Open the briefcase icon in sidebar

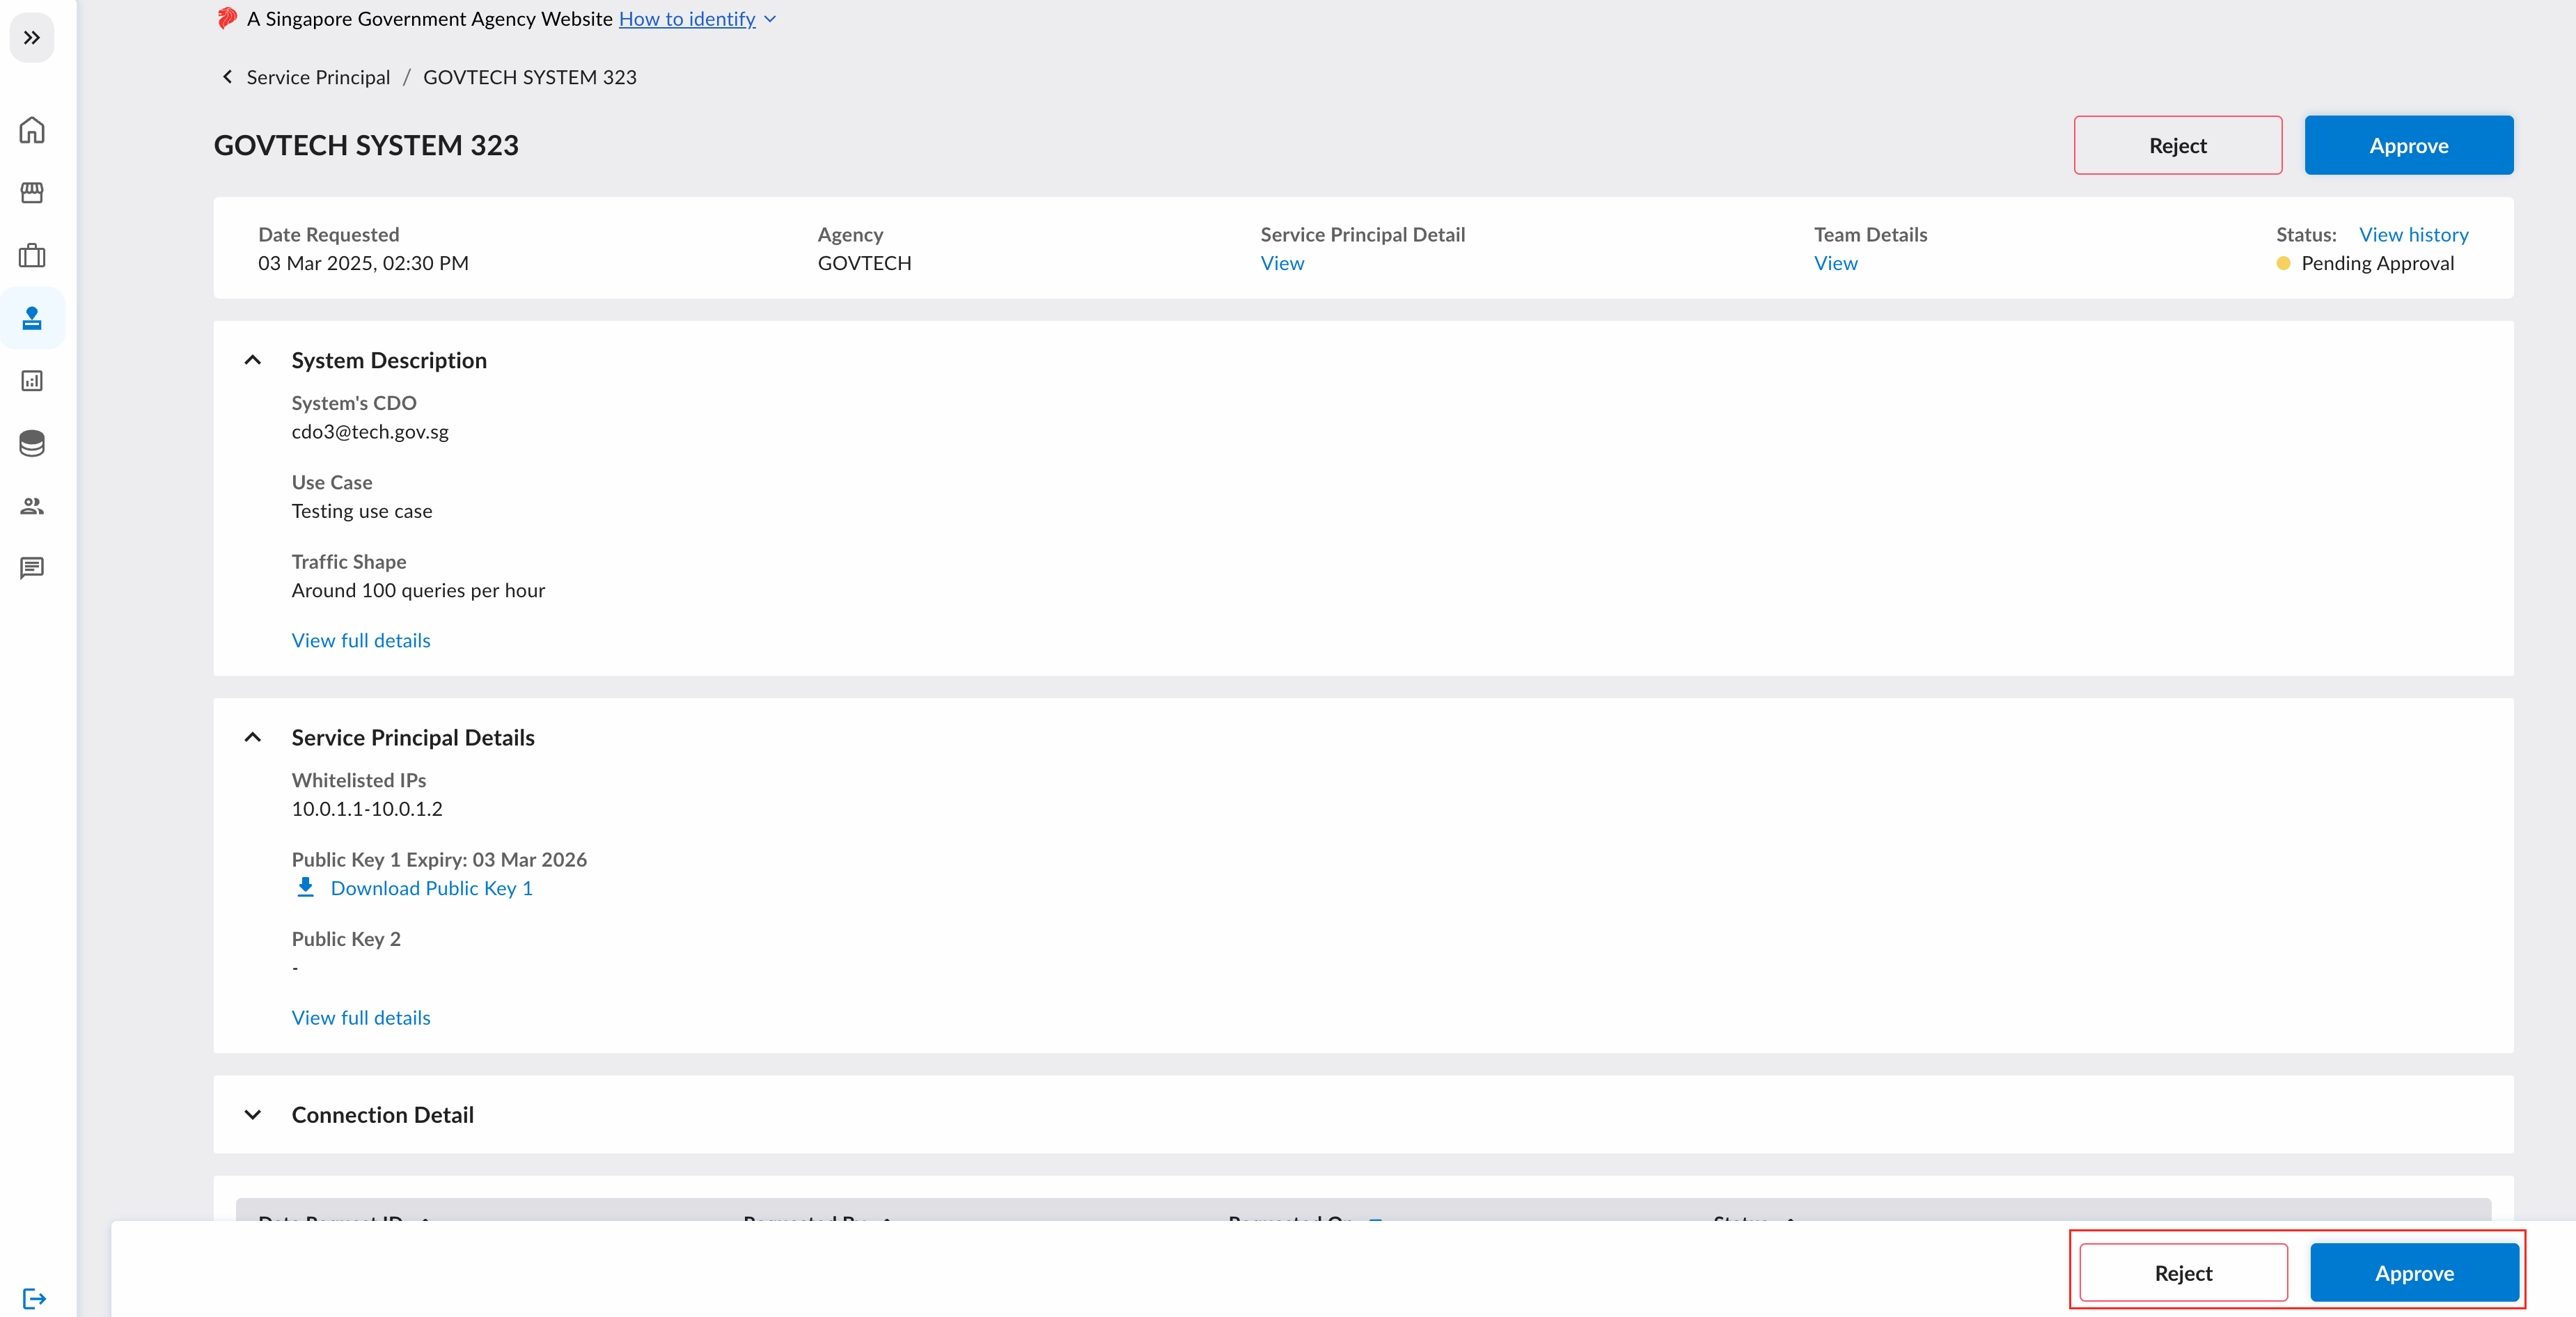click(32, 256)
